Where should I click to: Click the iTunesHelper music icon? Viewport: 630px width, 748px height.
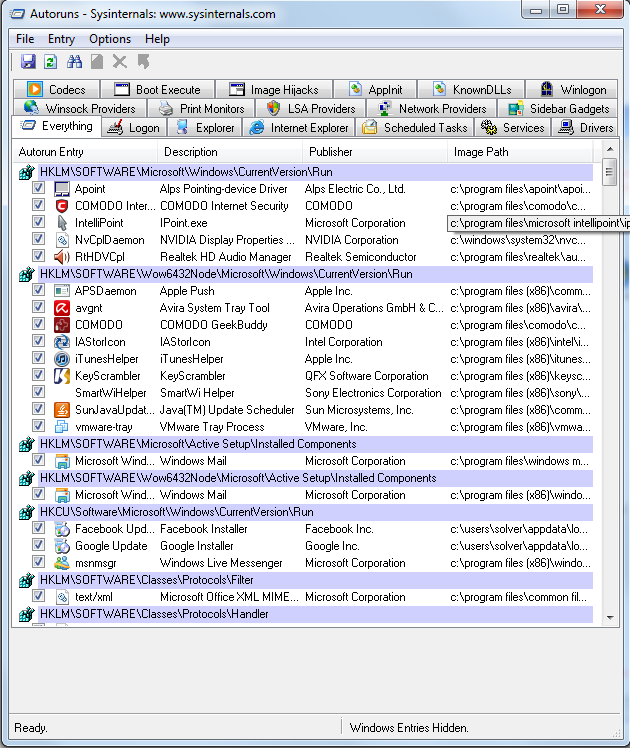click(62, 359)
